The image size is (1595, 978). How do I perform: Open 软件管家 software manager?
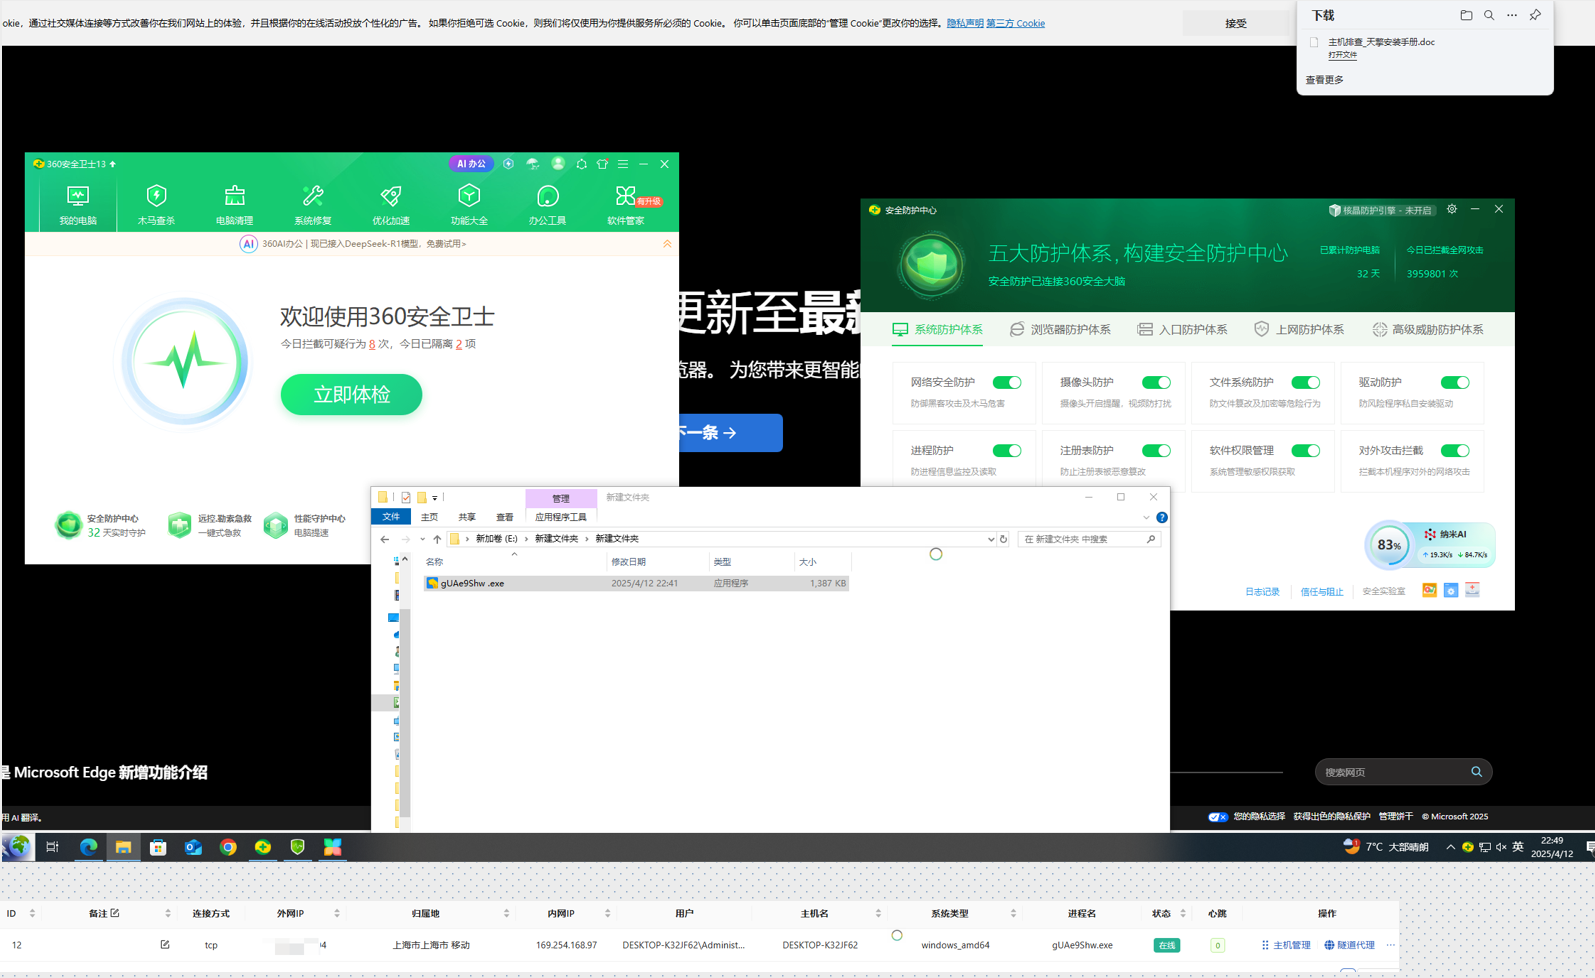[x=626, y=205]
